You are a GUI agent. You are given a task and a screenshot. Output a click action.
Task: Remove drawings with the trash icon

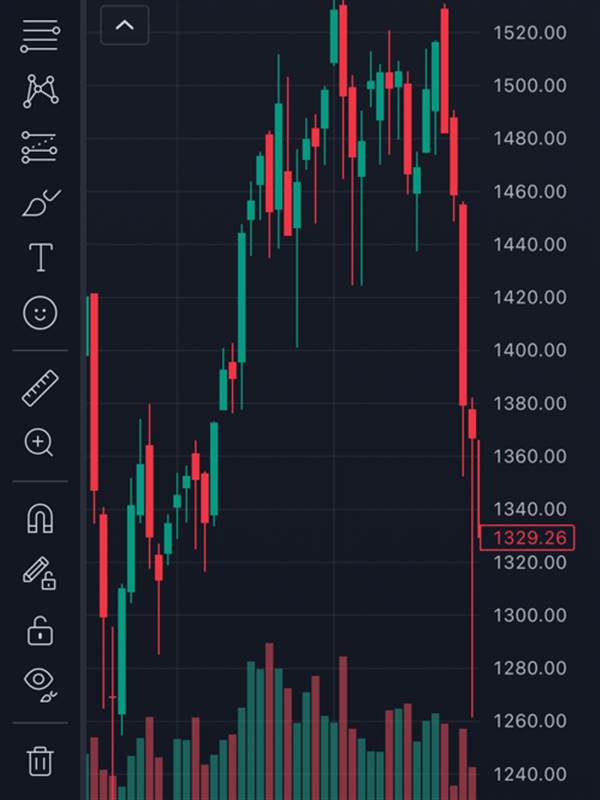[x=40, y=760]
